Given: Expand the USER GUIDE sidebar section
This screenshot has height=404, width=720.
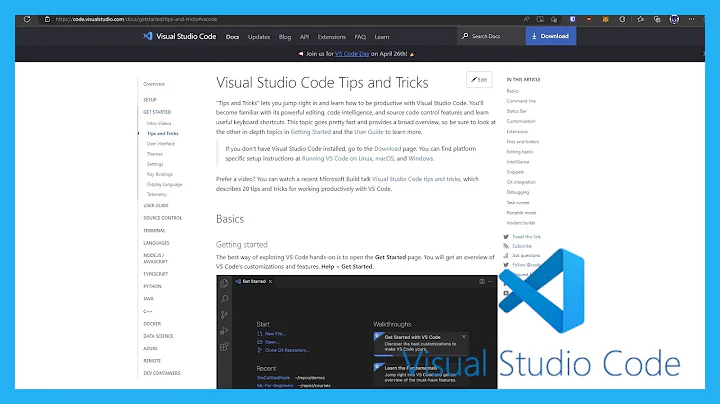Looking at the screenshot, I should tap(156, 206).
